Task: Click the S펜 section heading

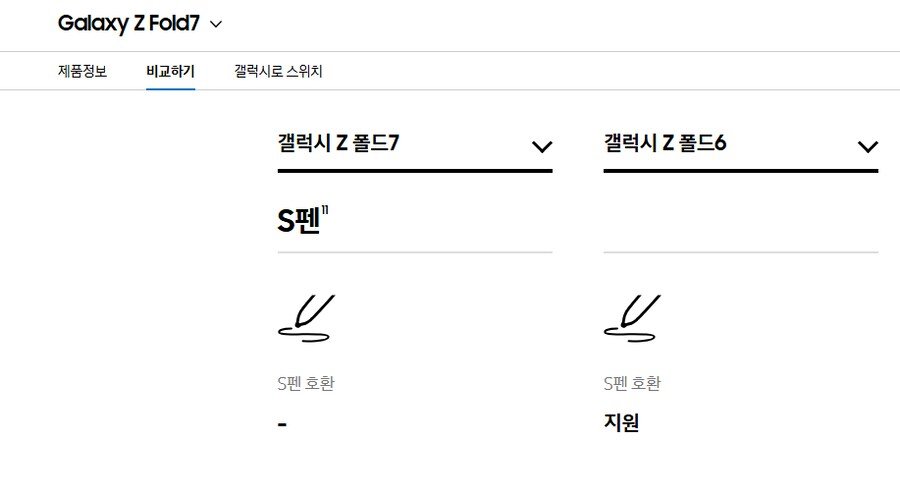Action: (x=298, y=221)
